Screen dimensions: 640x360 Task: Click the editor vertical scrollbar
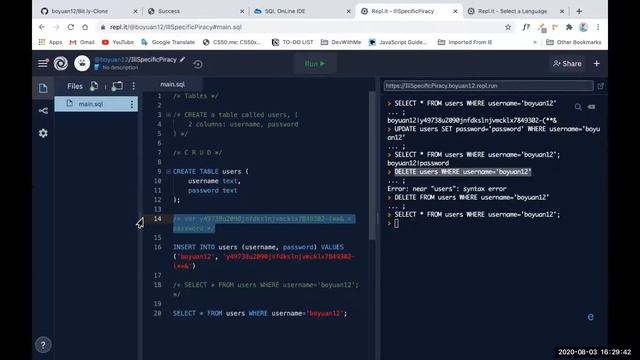coord(372,165)
